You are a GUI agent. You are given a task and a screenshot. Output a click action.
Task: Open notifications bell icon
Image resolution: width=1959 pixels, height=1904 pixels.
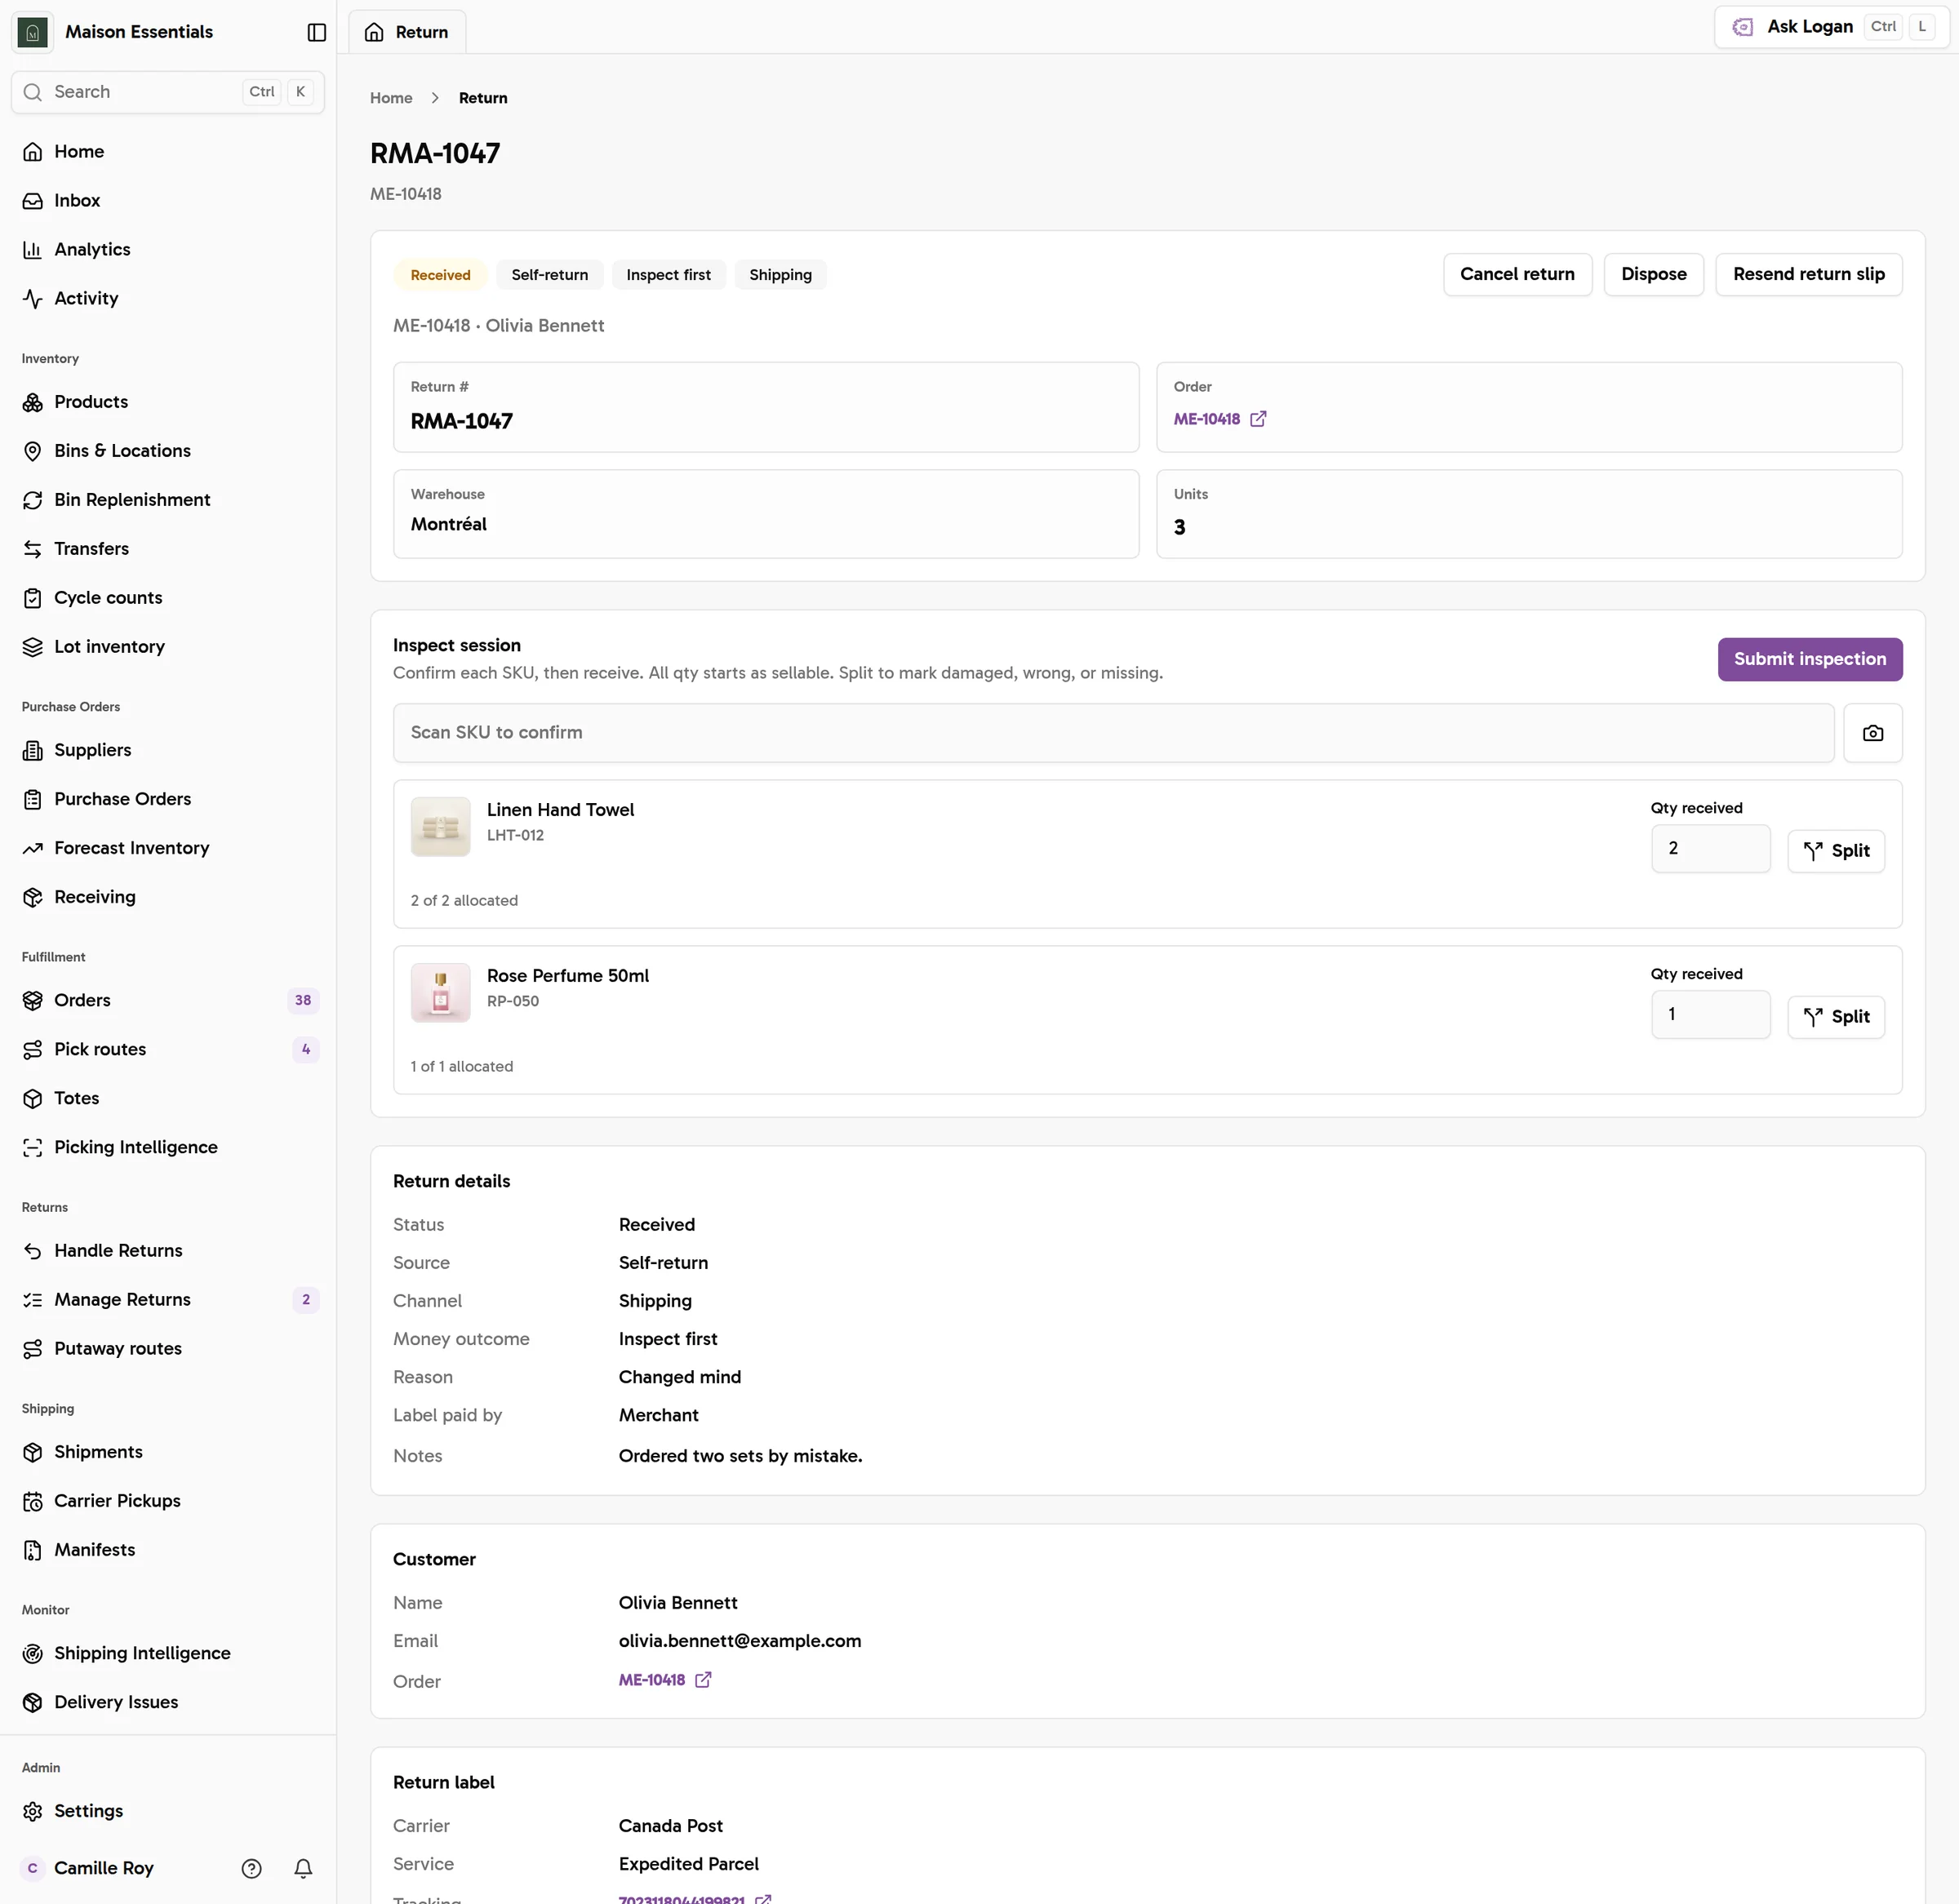(303, 1868)
